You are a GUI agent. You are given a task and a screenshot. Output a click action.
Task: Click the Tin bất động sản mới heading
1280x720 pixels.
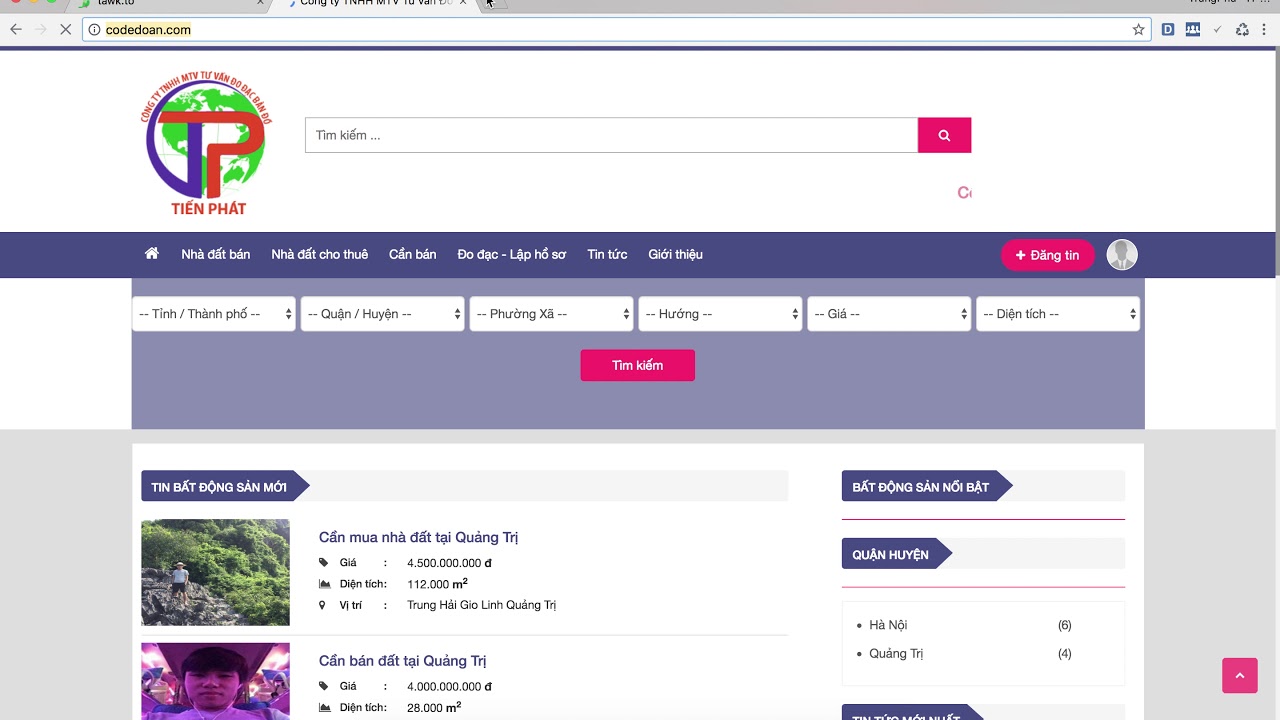pyautogui.click(x=219, y=487)
